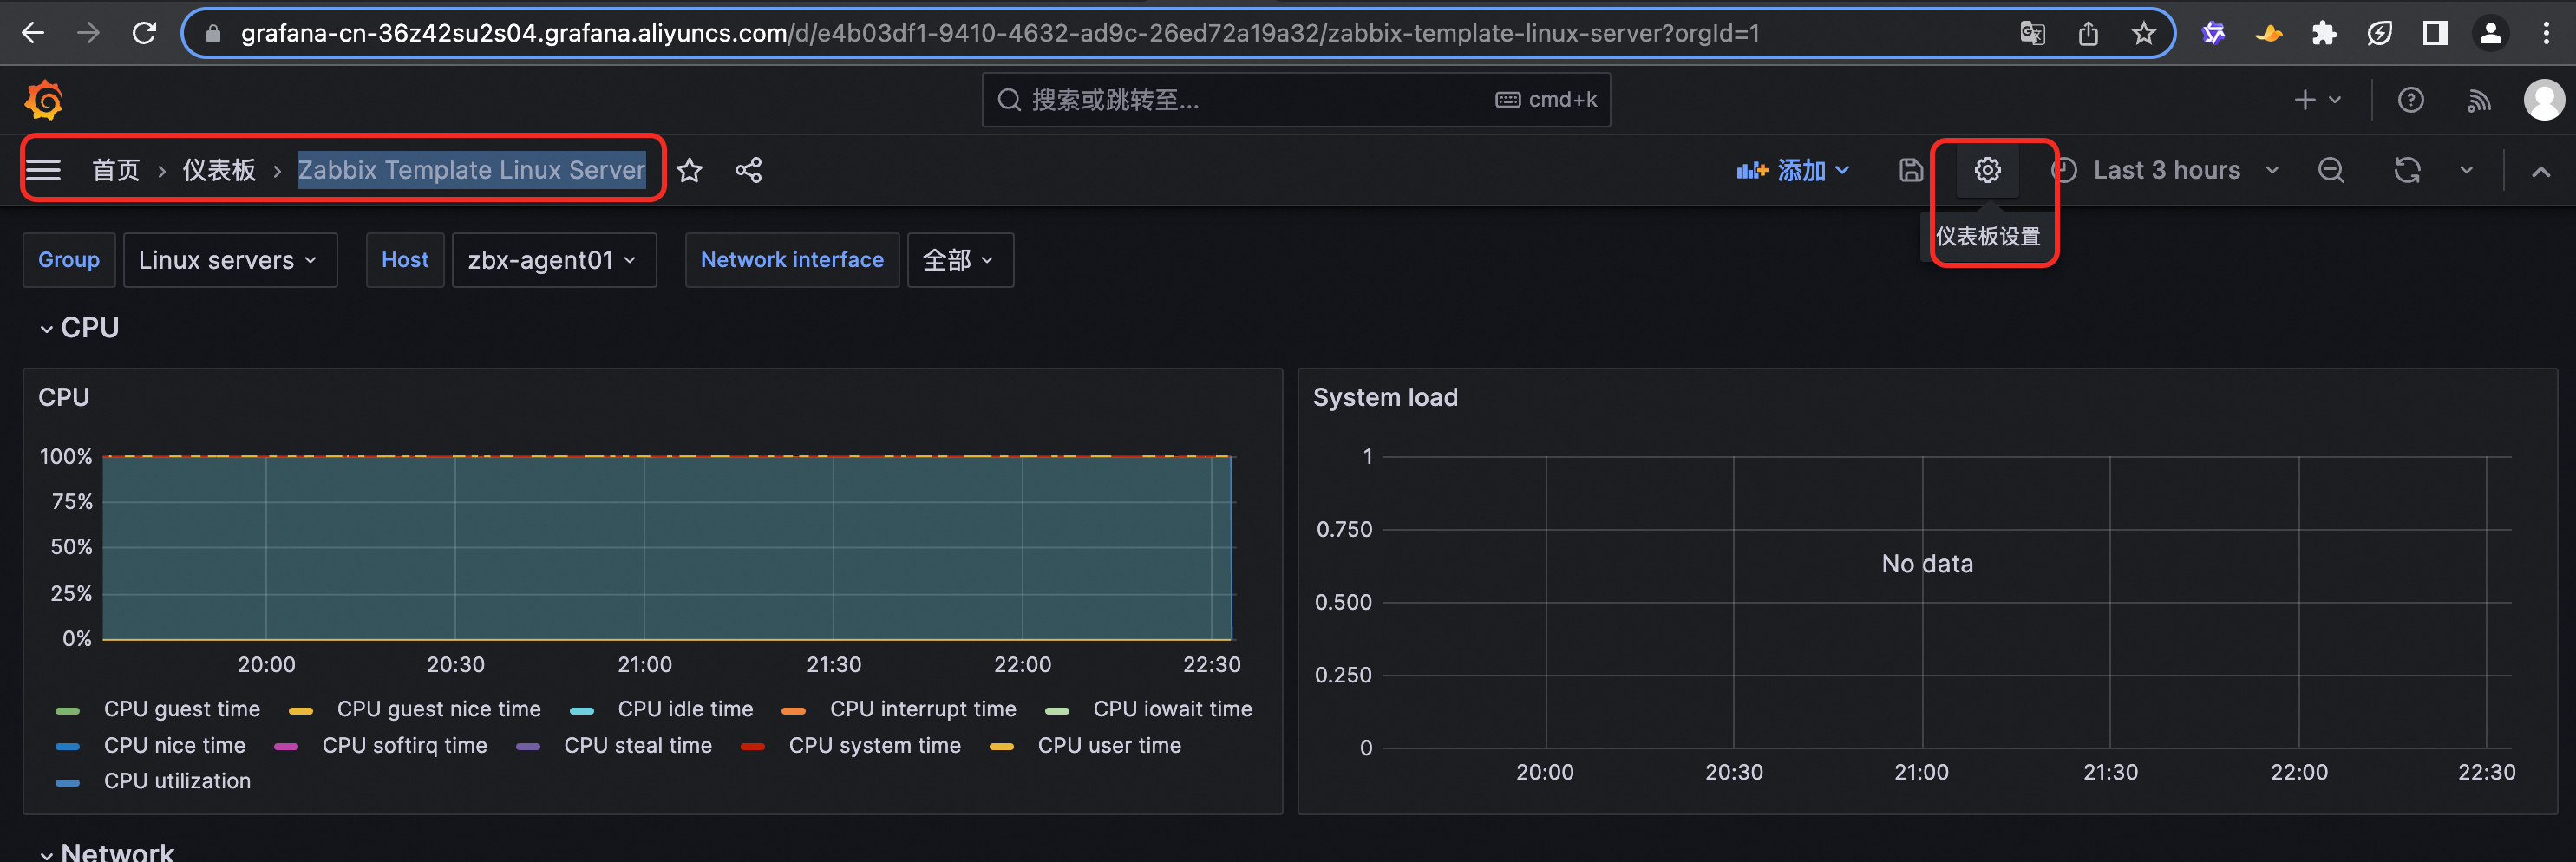2576x862 pixels.
Task: Open the 添加 add panel dropdown
Action: click(x=1793, y=170)
